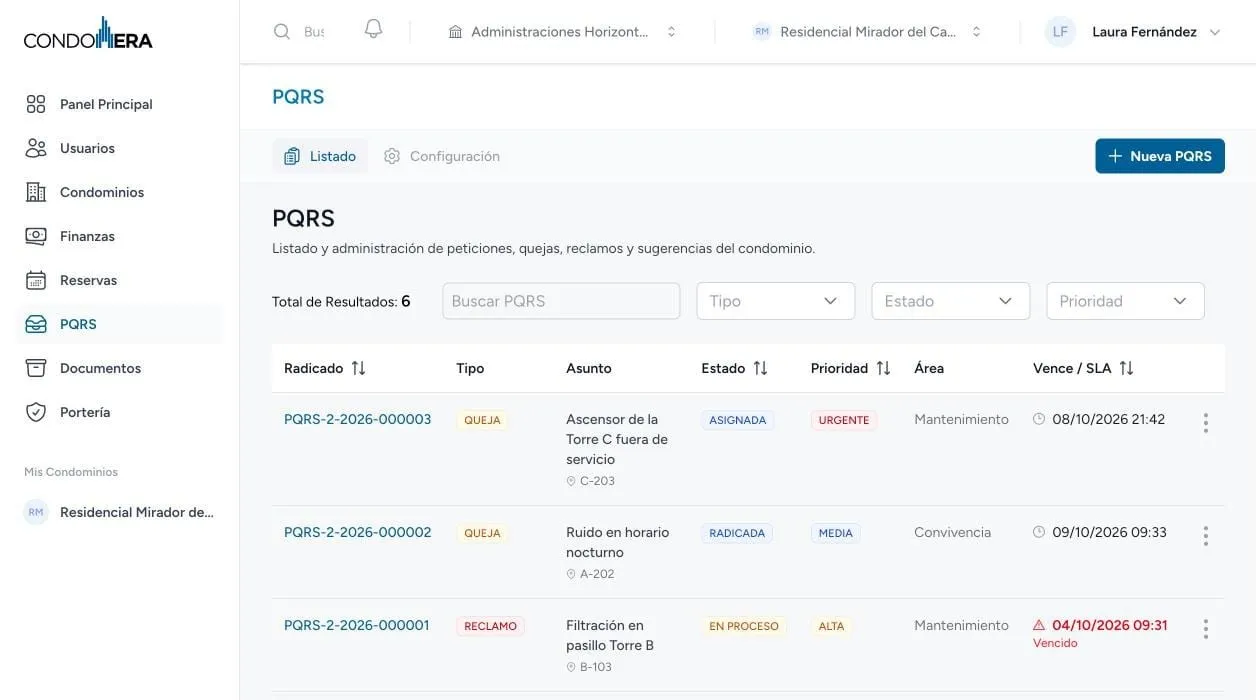Click the PQRS breadcrumb title
1256x700 pixels.
coord(298,97)
